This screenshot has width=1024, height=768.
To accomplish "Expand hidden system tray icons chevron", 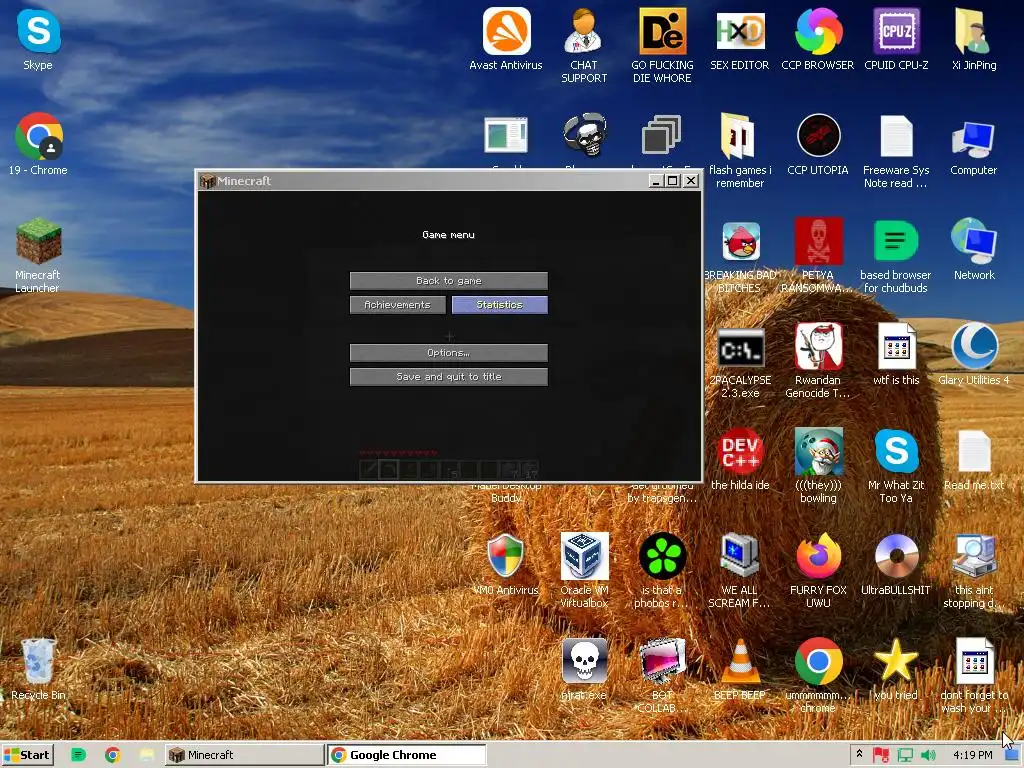I will (859, 754).
